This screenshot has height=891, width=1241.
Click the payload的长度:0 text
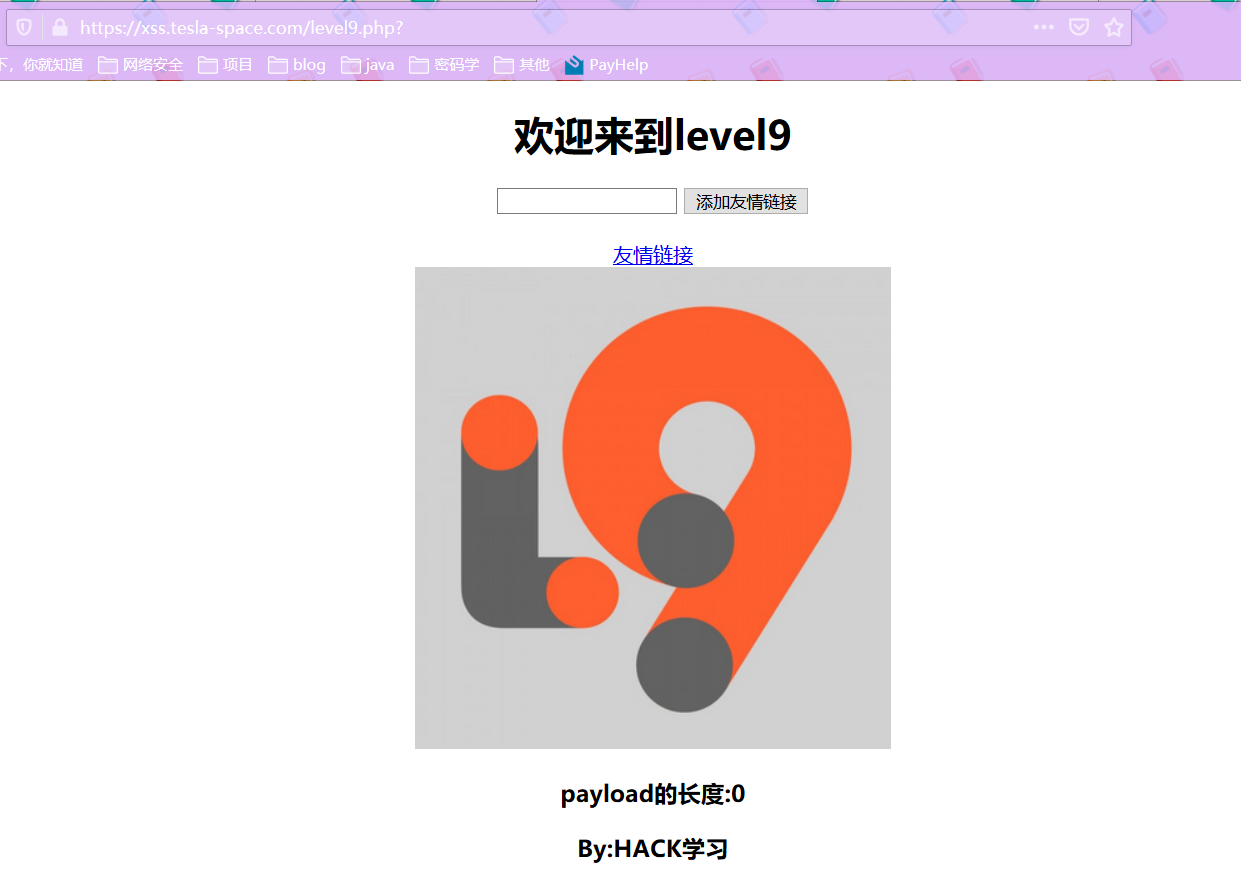pos(653,795)
